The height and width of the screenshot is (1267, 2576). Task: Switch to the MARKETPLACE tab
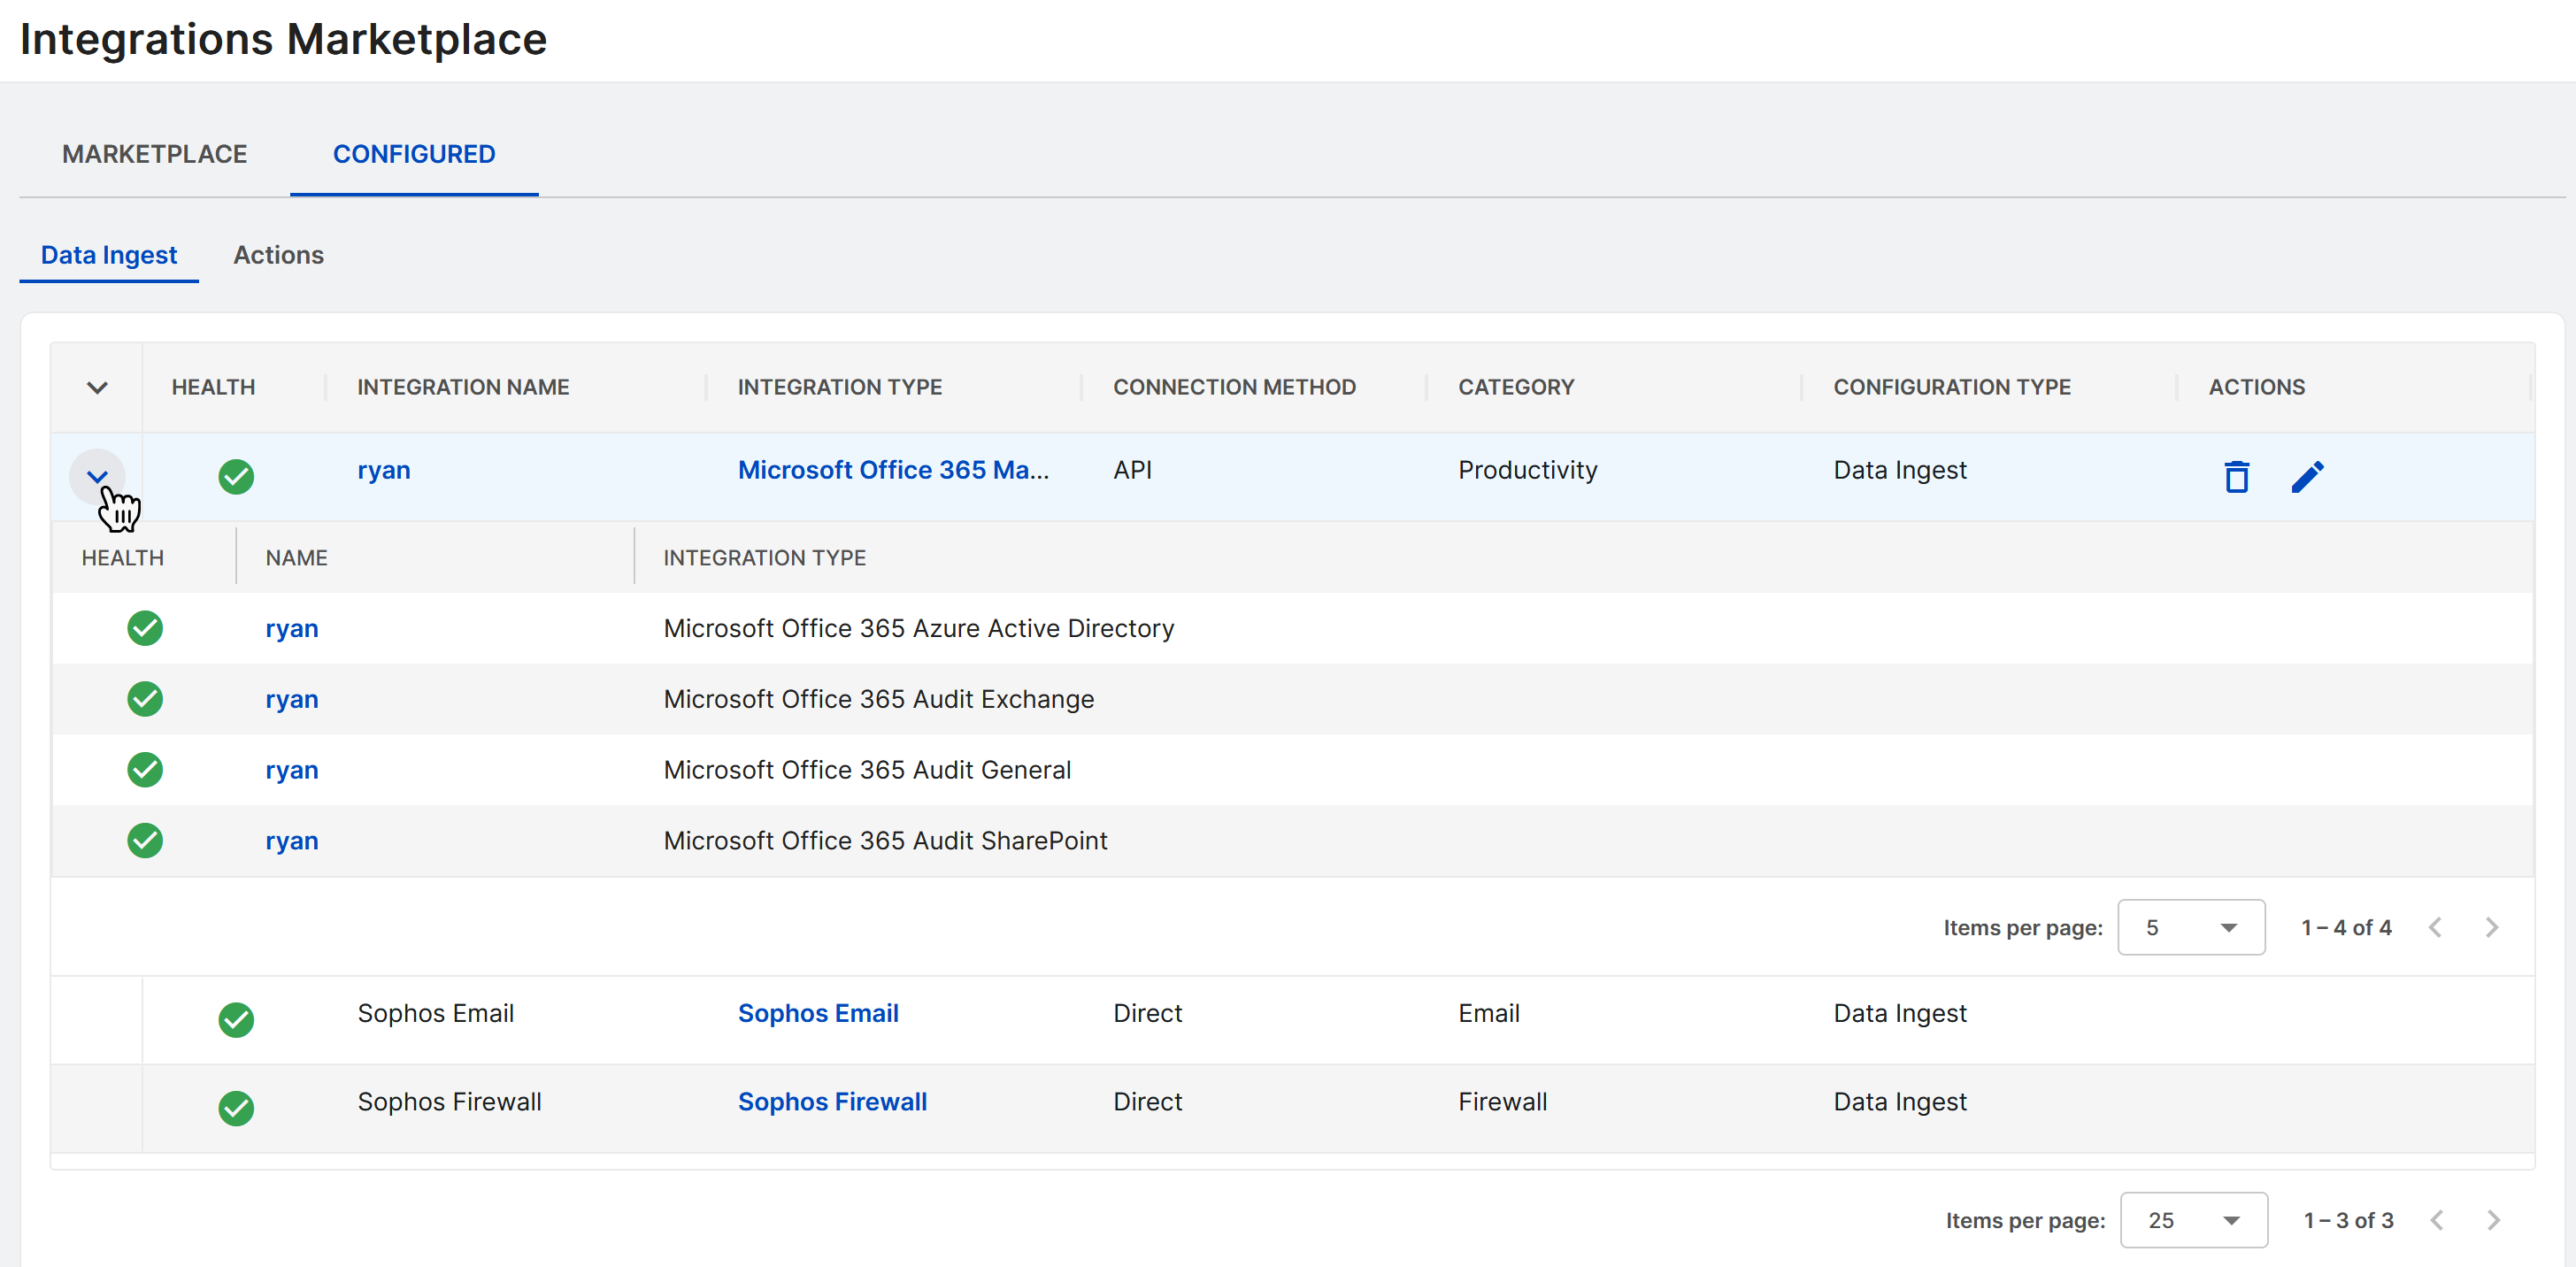click(x=155, y=154)
